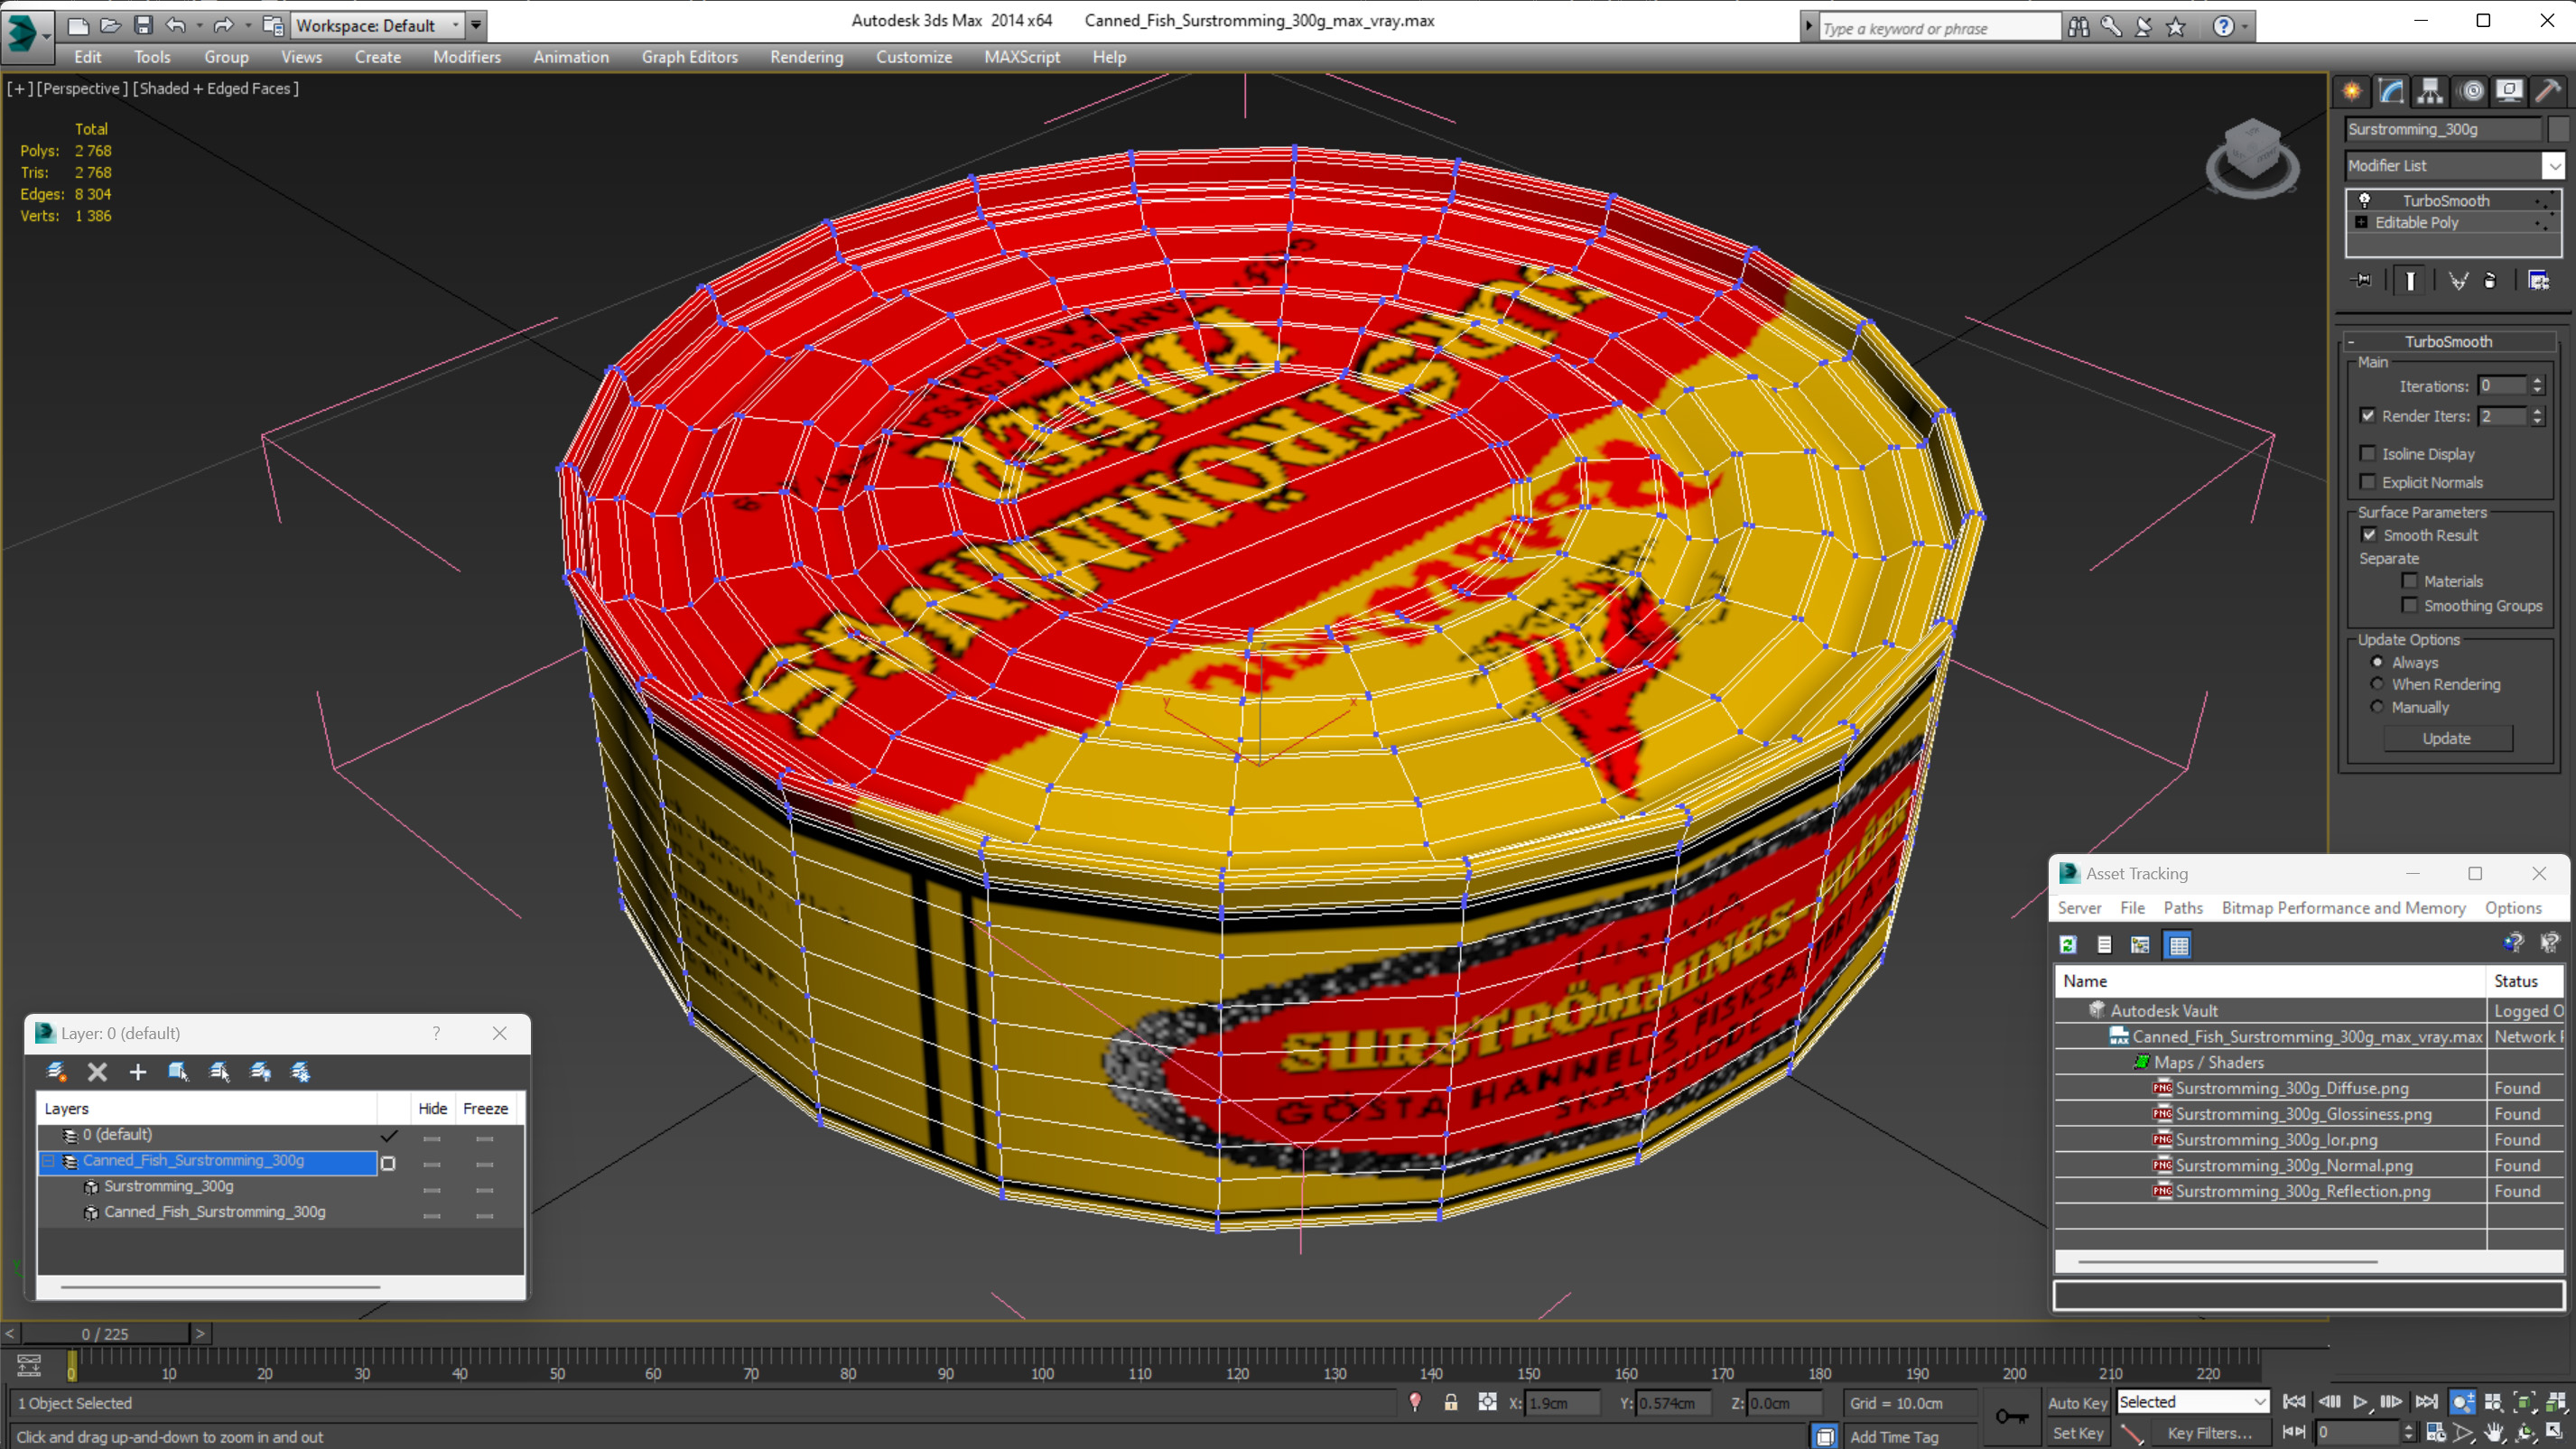The width and height of the screenshot is (2576, 1449).
Task: Select Manually update option
Action: [x=2377, y=706]
